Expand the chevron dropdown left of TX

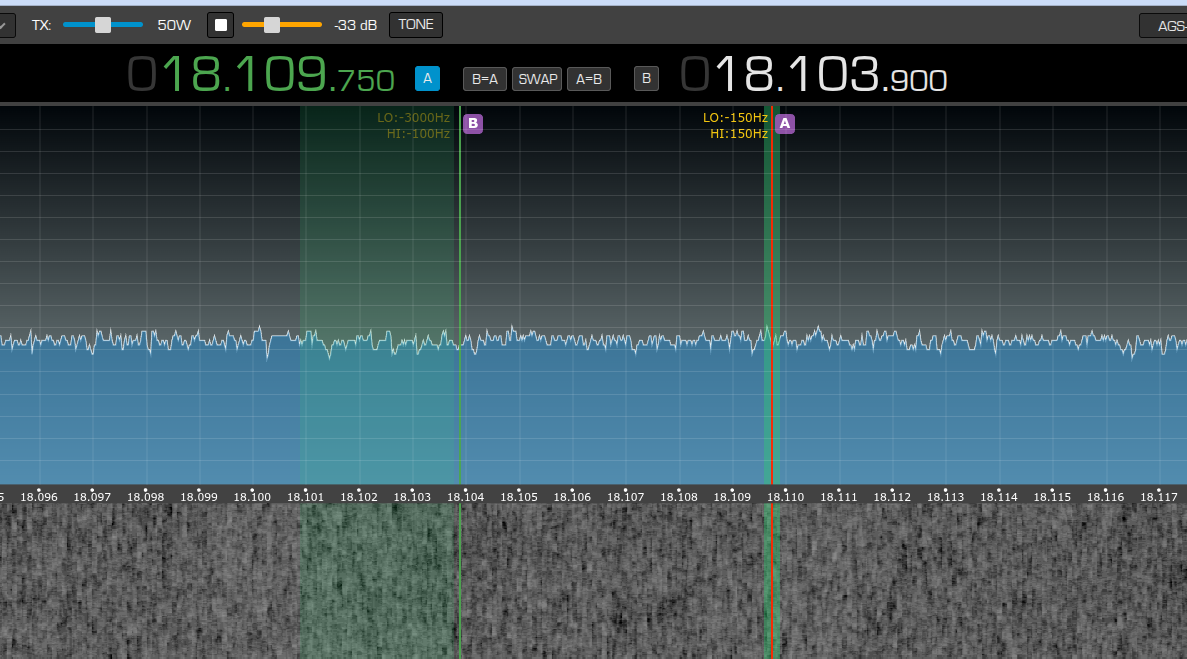pyautogui.click(x=6, y=25)
